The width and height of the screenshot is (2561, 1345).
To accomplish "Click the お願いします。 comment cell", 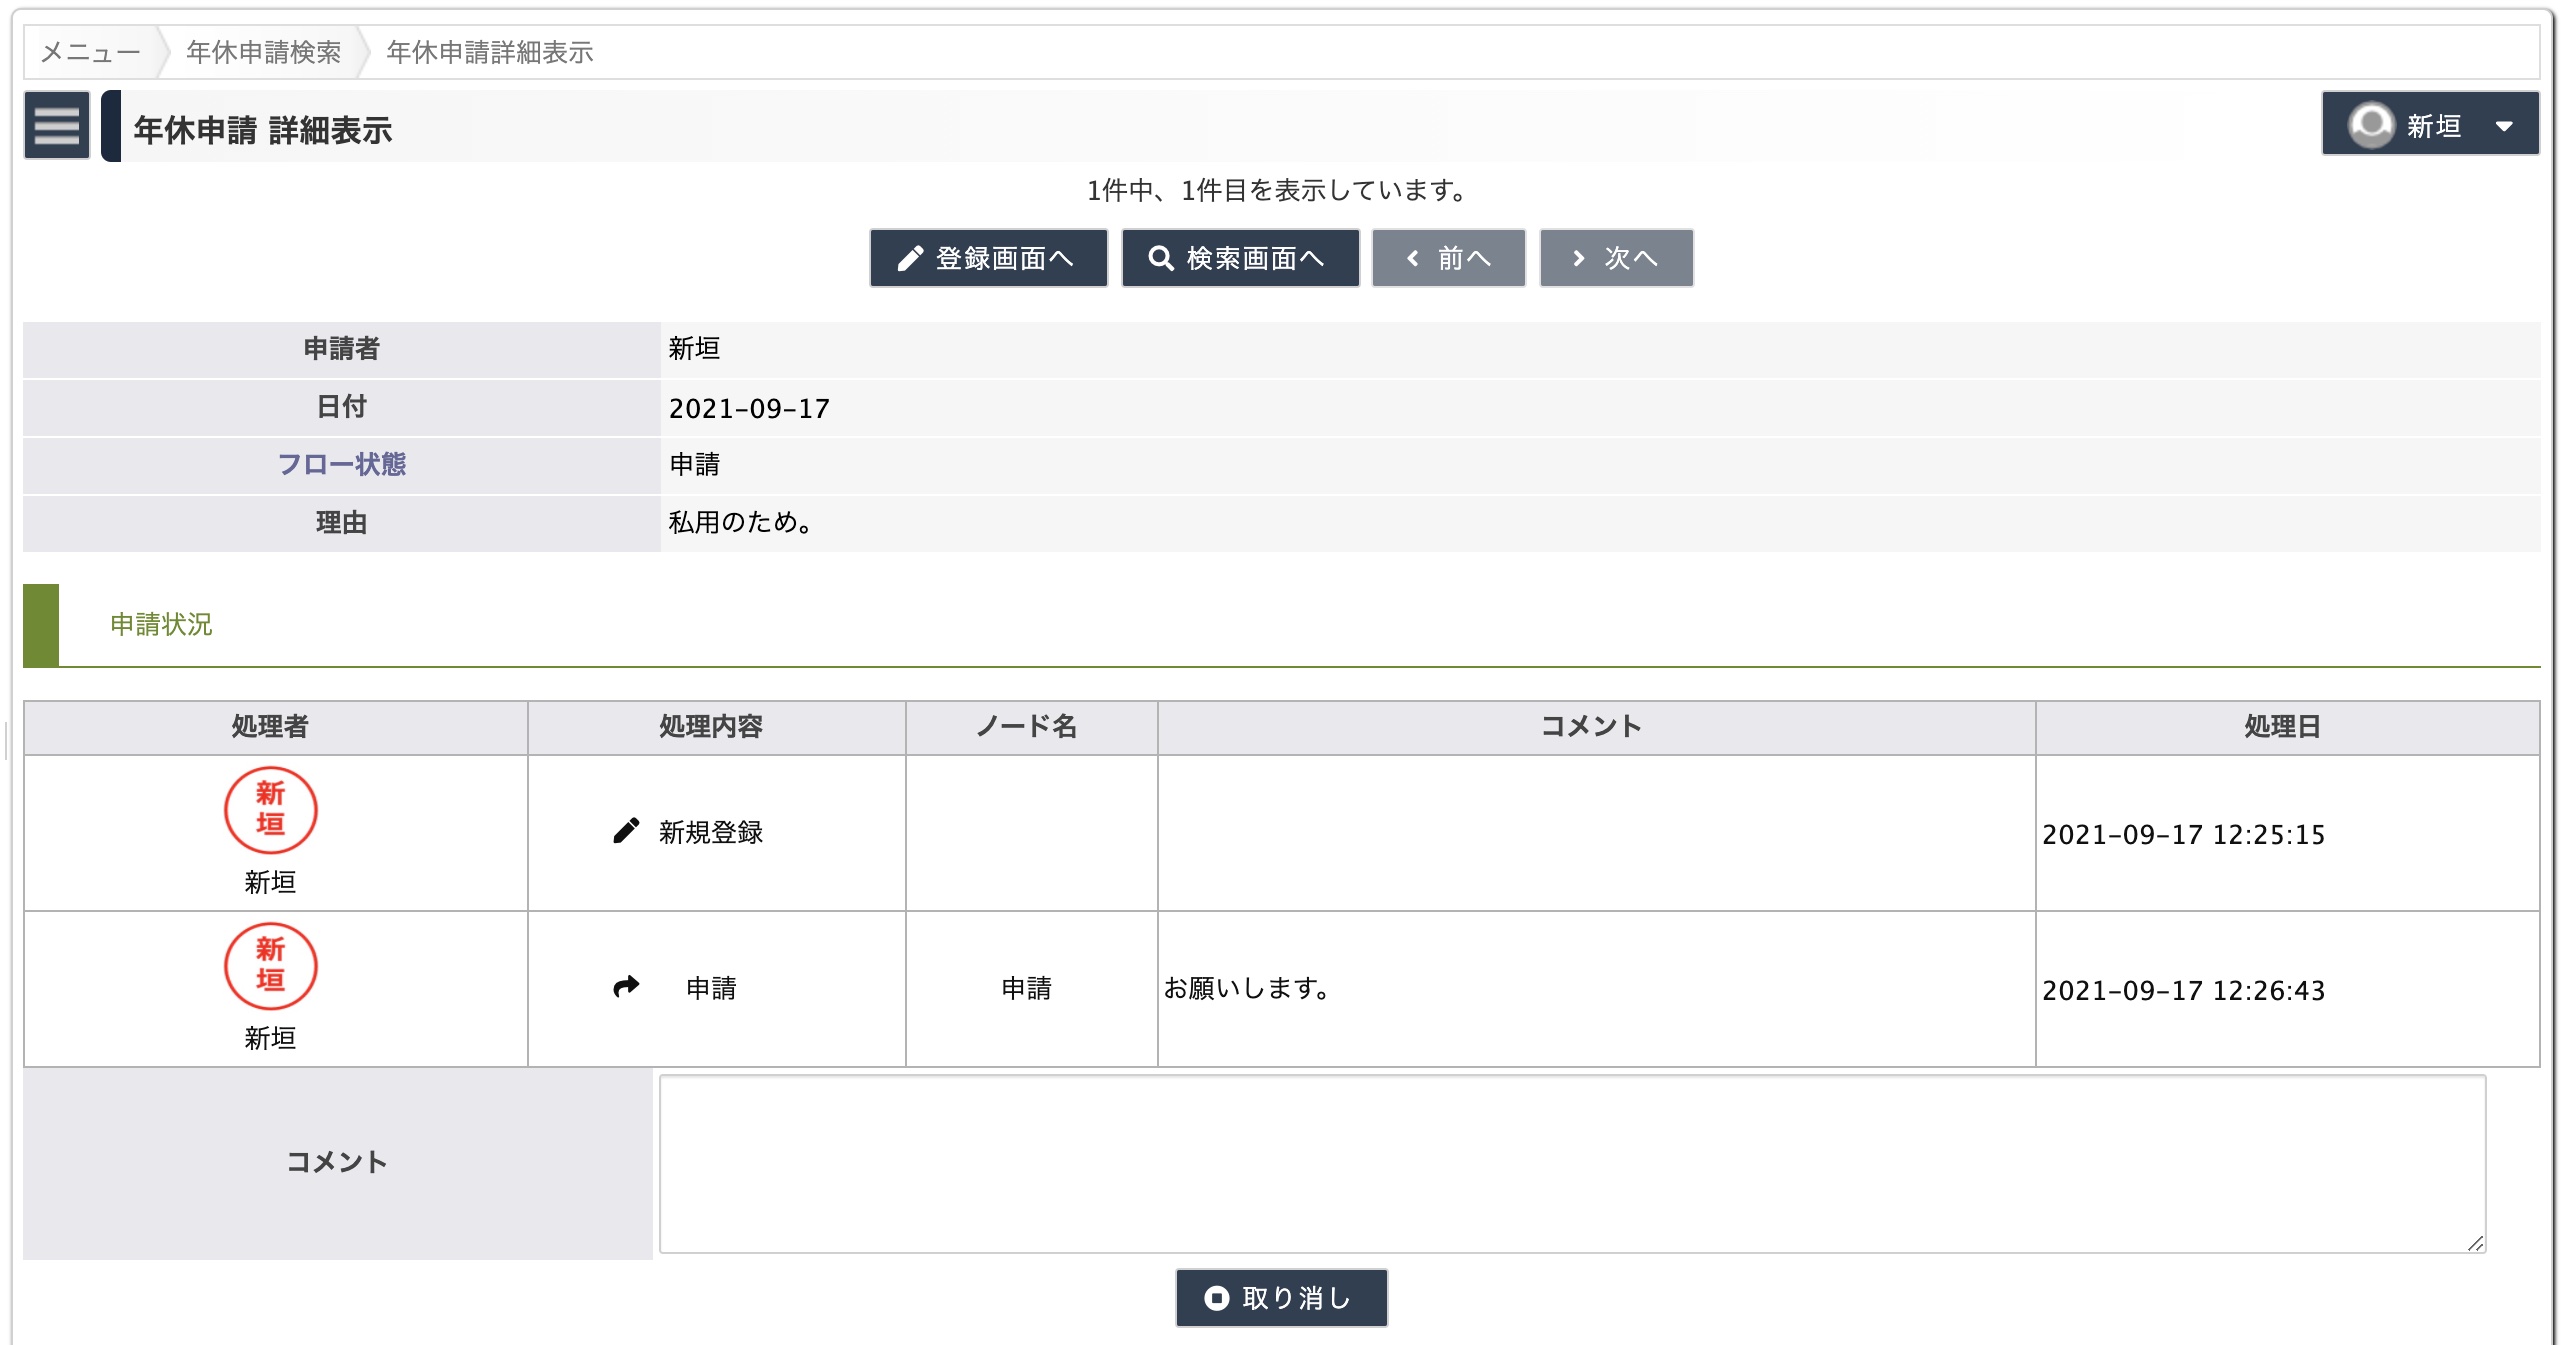I will pos(1596,988).
